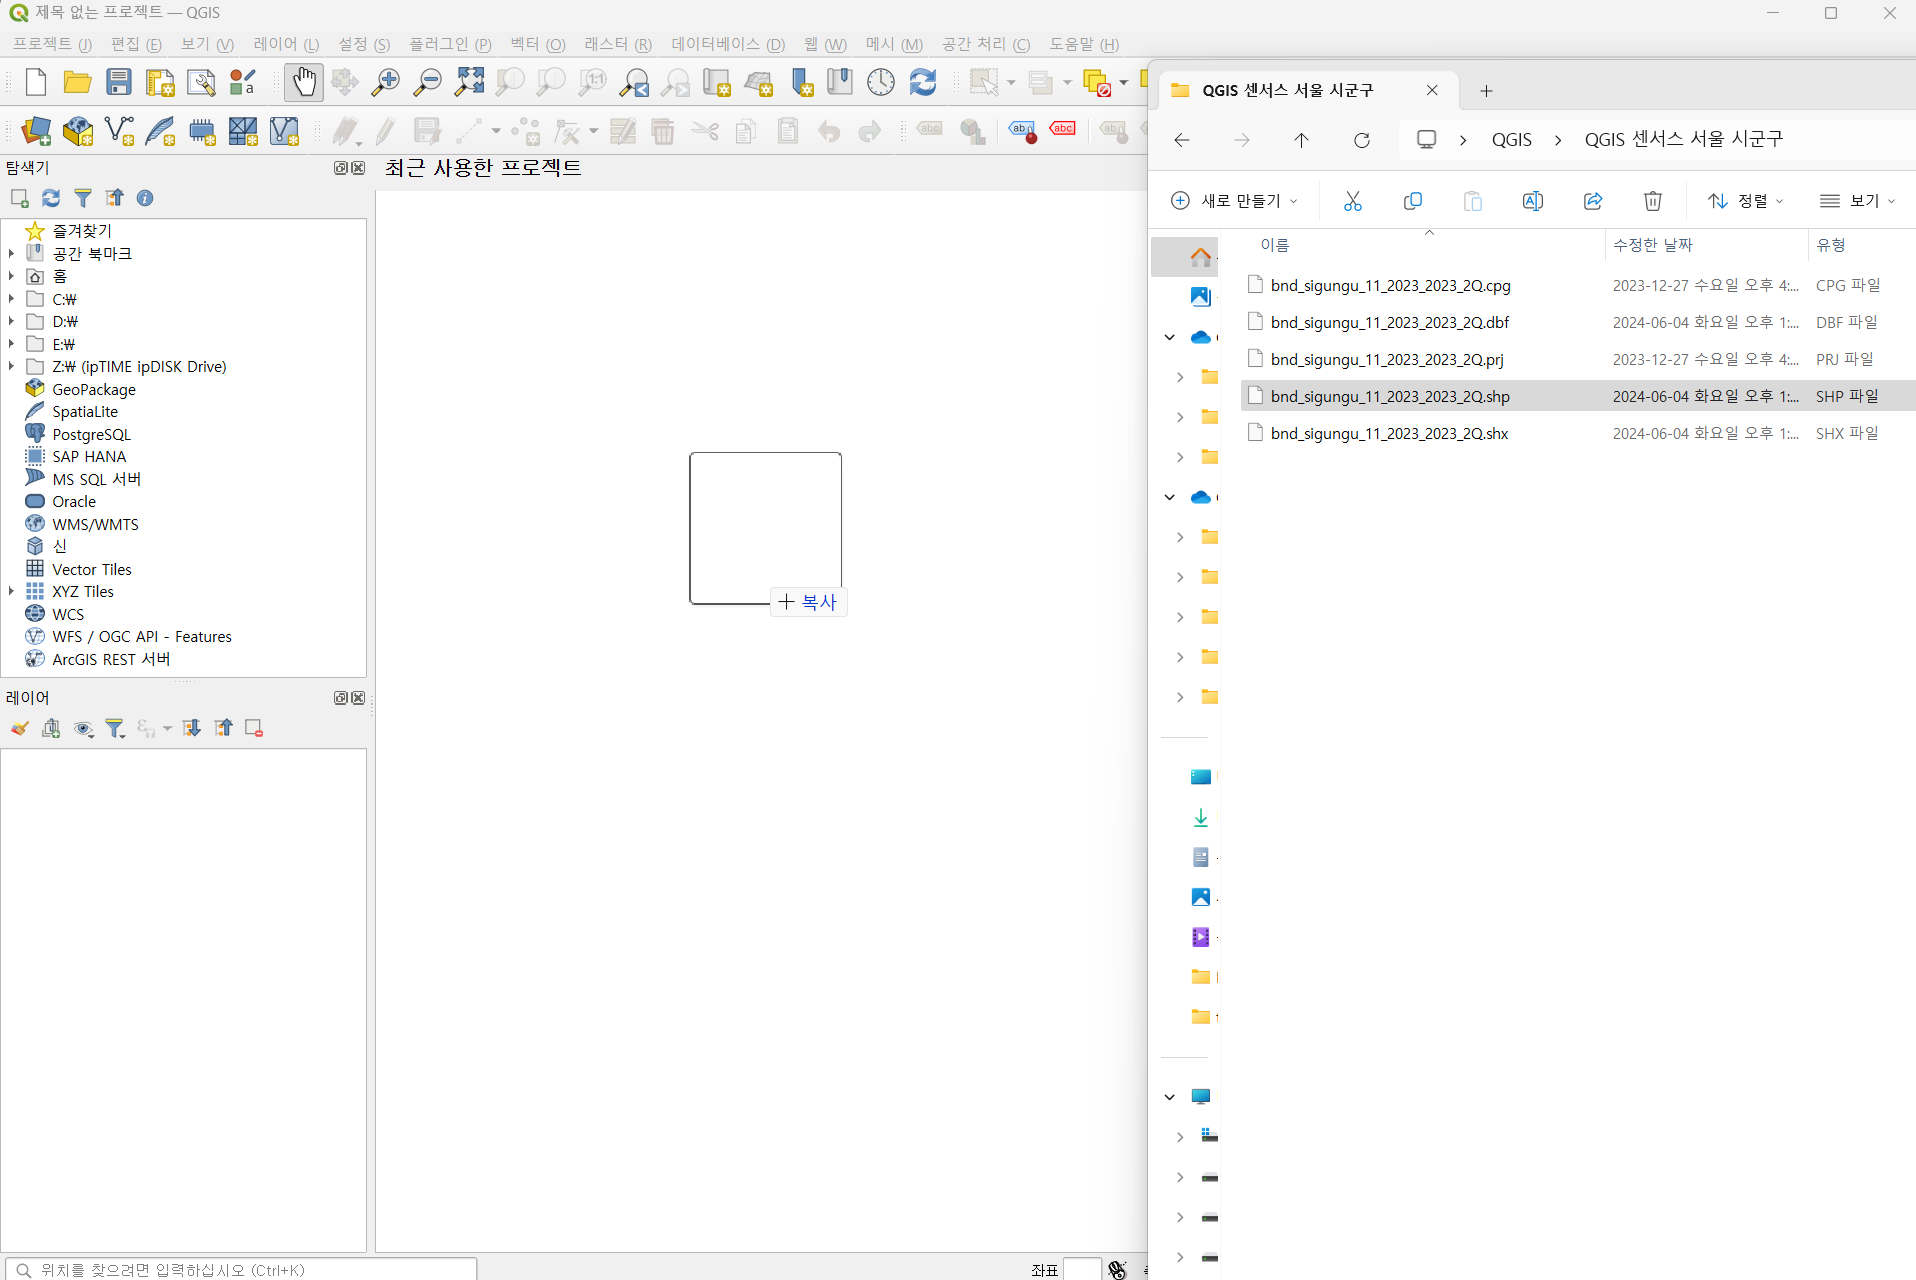Save the current QGIS project

point(119,82)
